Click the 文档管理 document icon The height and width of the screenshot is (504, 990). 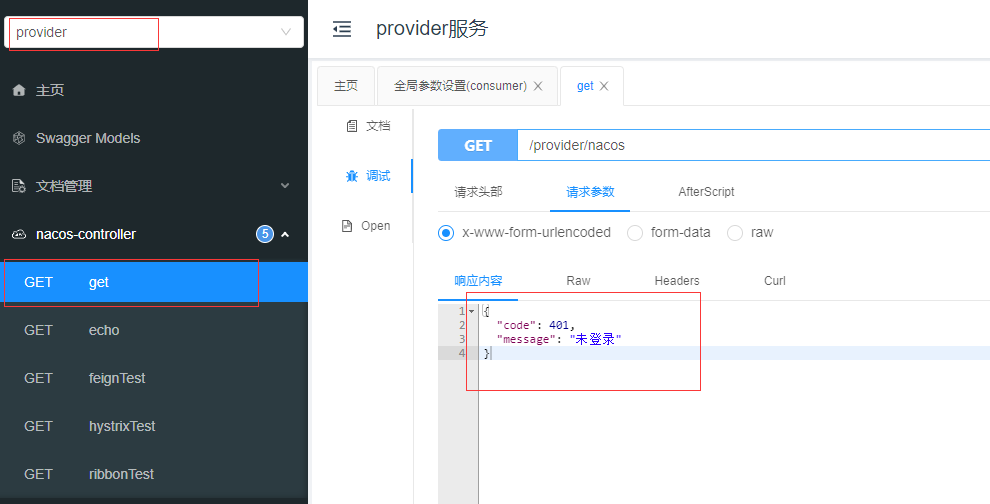[19, 186]
